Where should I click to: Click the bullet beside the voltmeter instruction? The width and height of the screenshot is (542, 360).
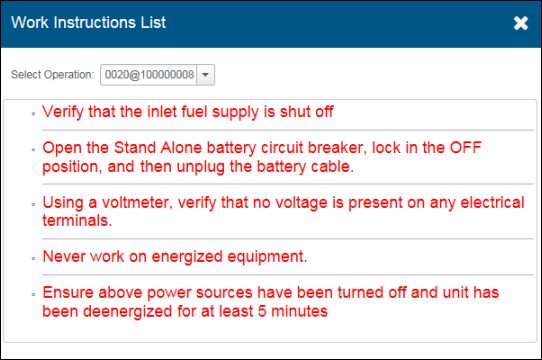pyautogui.click(x=33, y=204)
